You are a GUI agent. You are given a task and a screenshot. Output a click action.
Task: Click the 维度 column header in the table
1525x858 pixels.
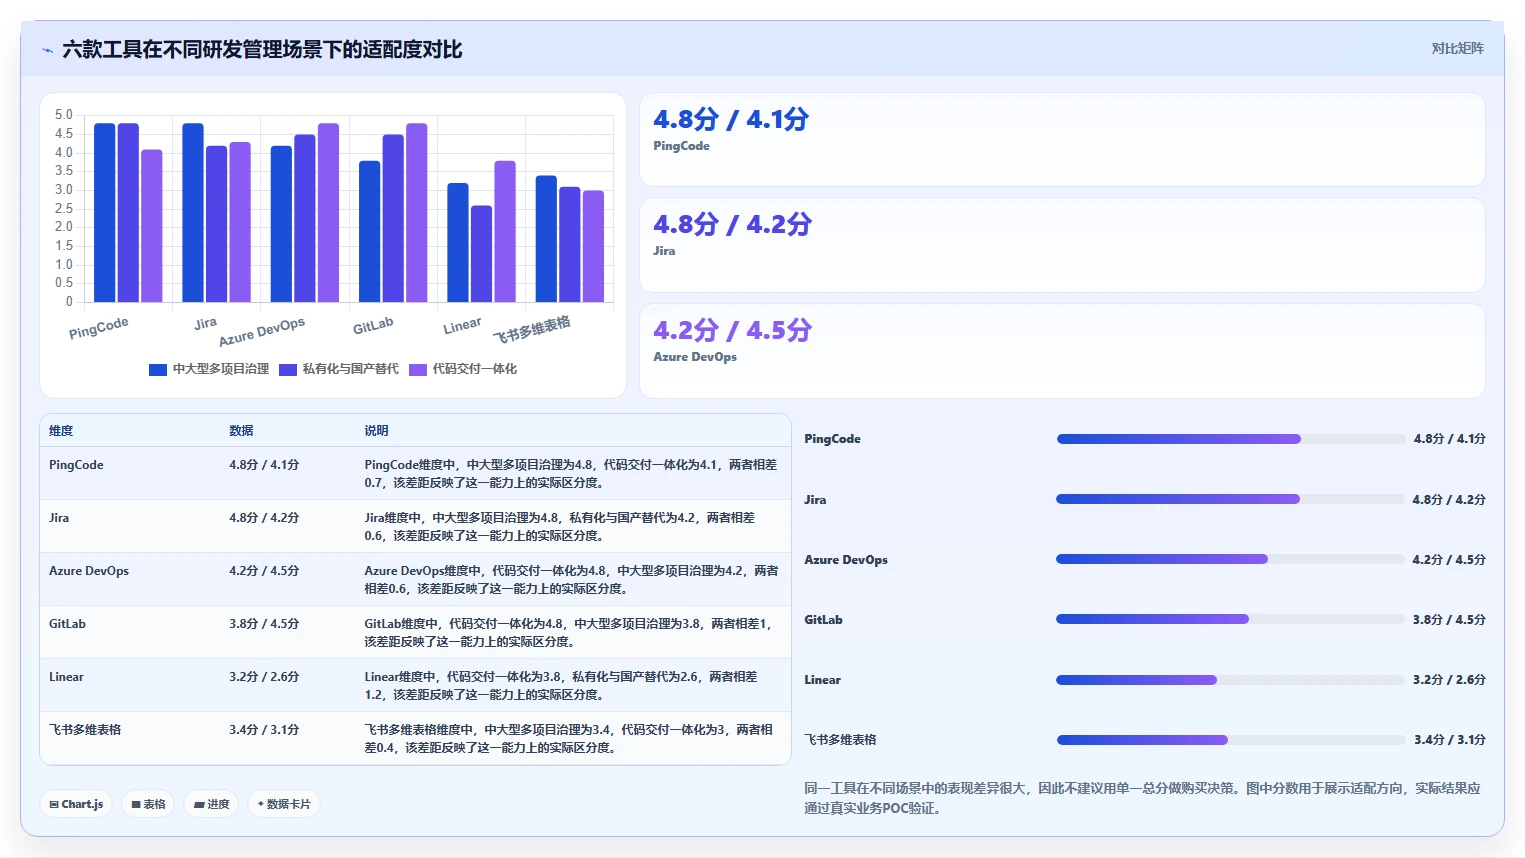click(x=61, y=431)
